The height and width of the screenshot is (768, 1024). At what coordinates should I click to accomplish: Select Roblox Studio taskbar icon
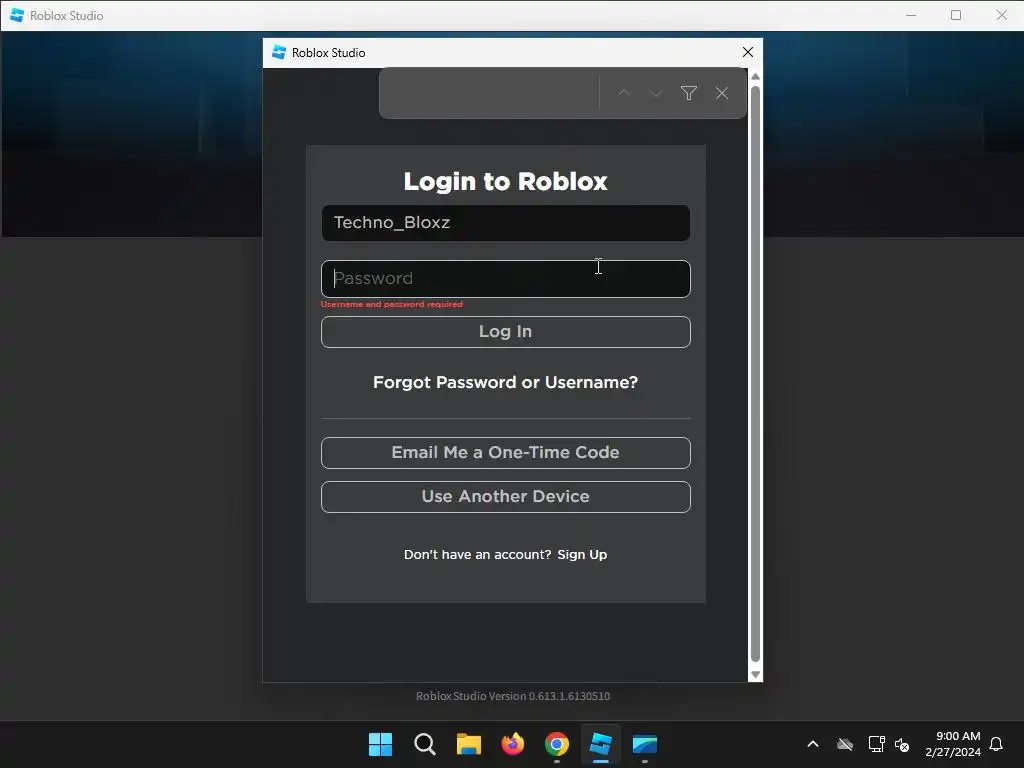[x=601, y=744]
